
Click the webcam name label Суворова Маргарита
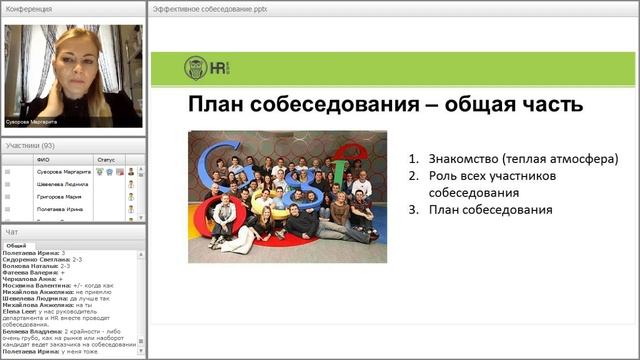click(x=31, y=122)
